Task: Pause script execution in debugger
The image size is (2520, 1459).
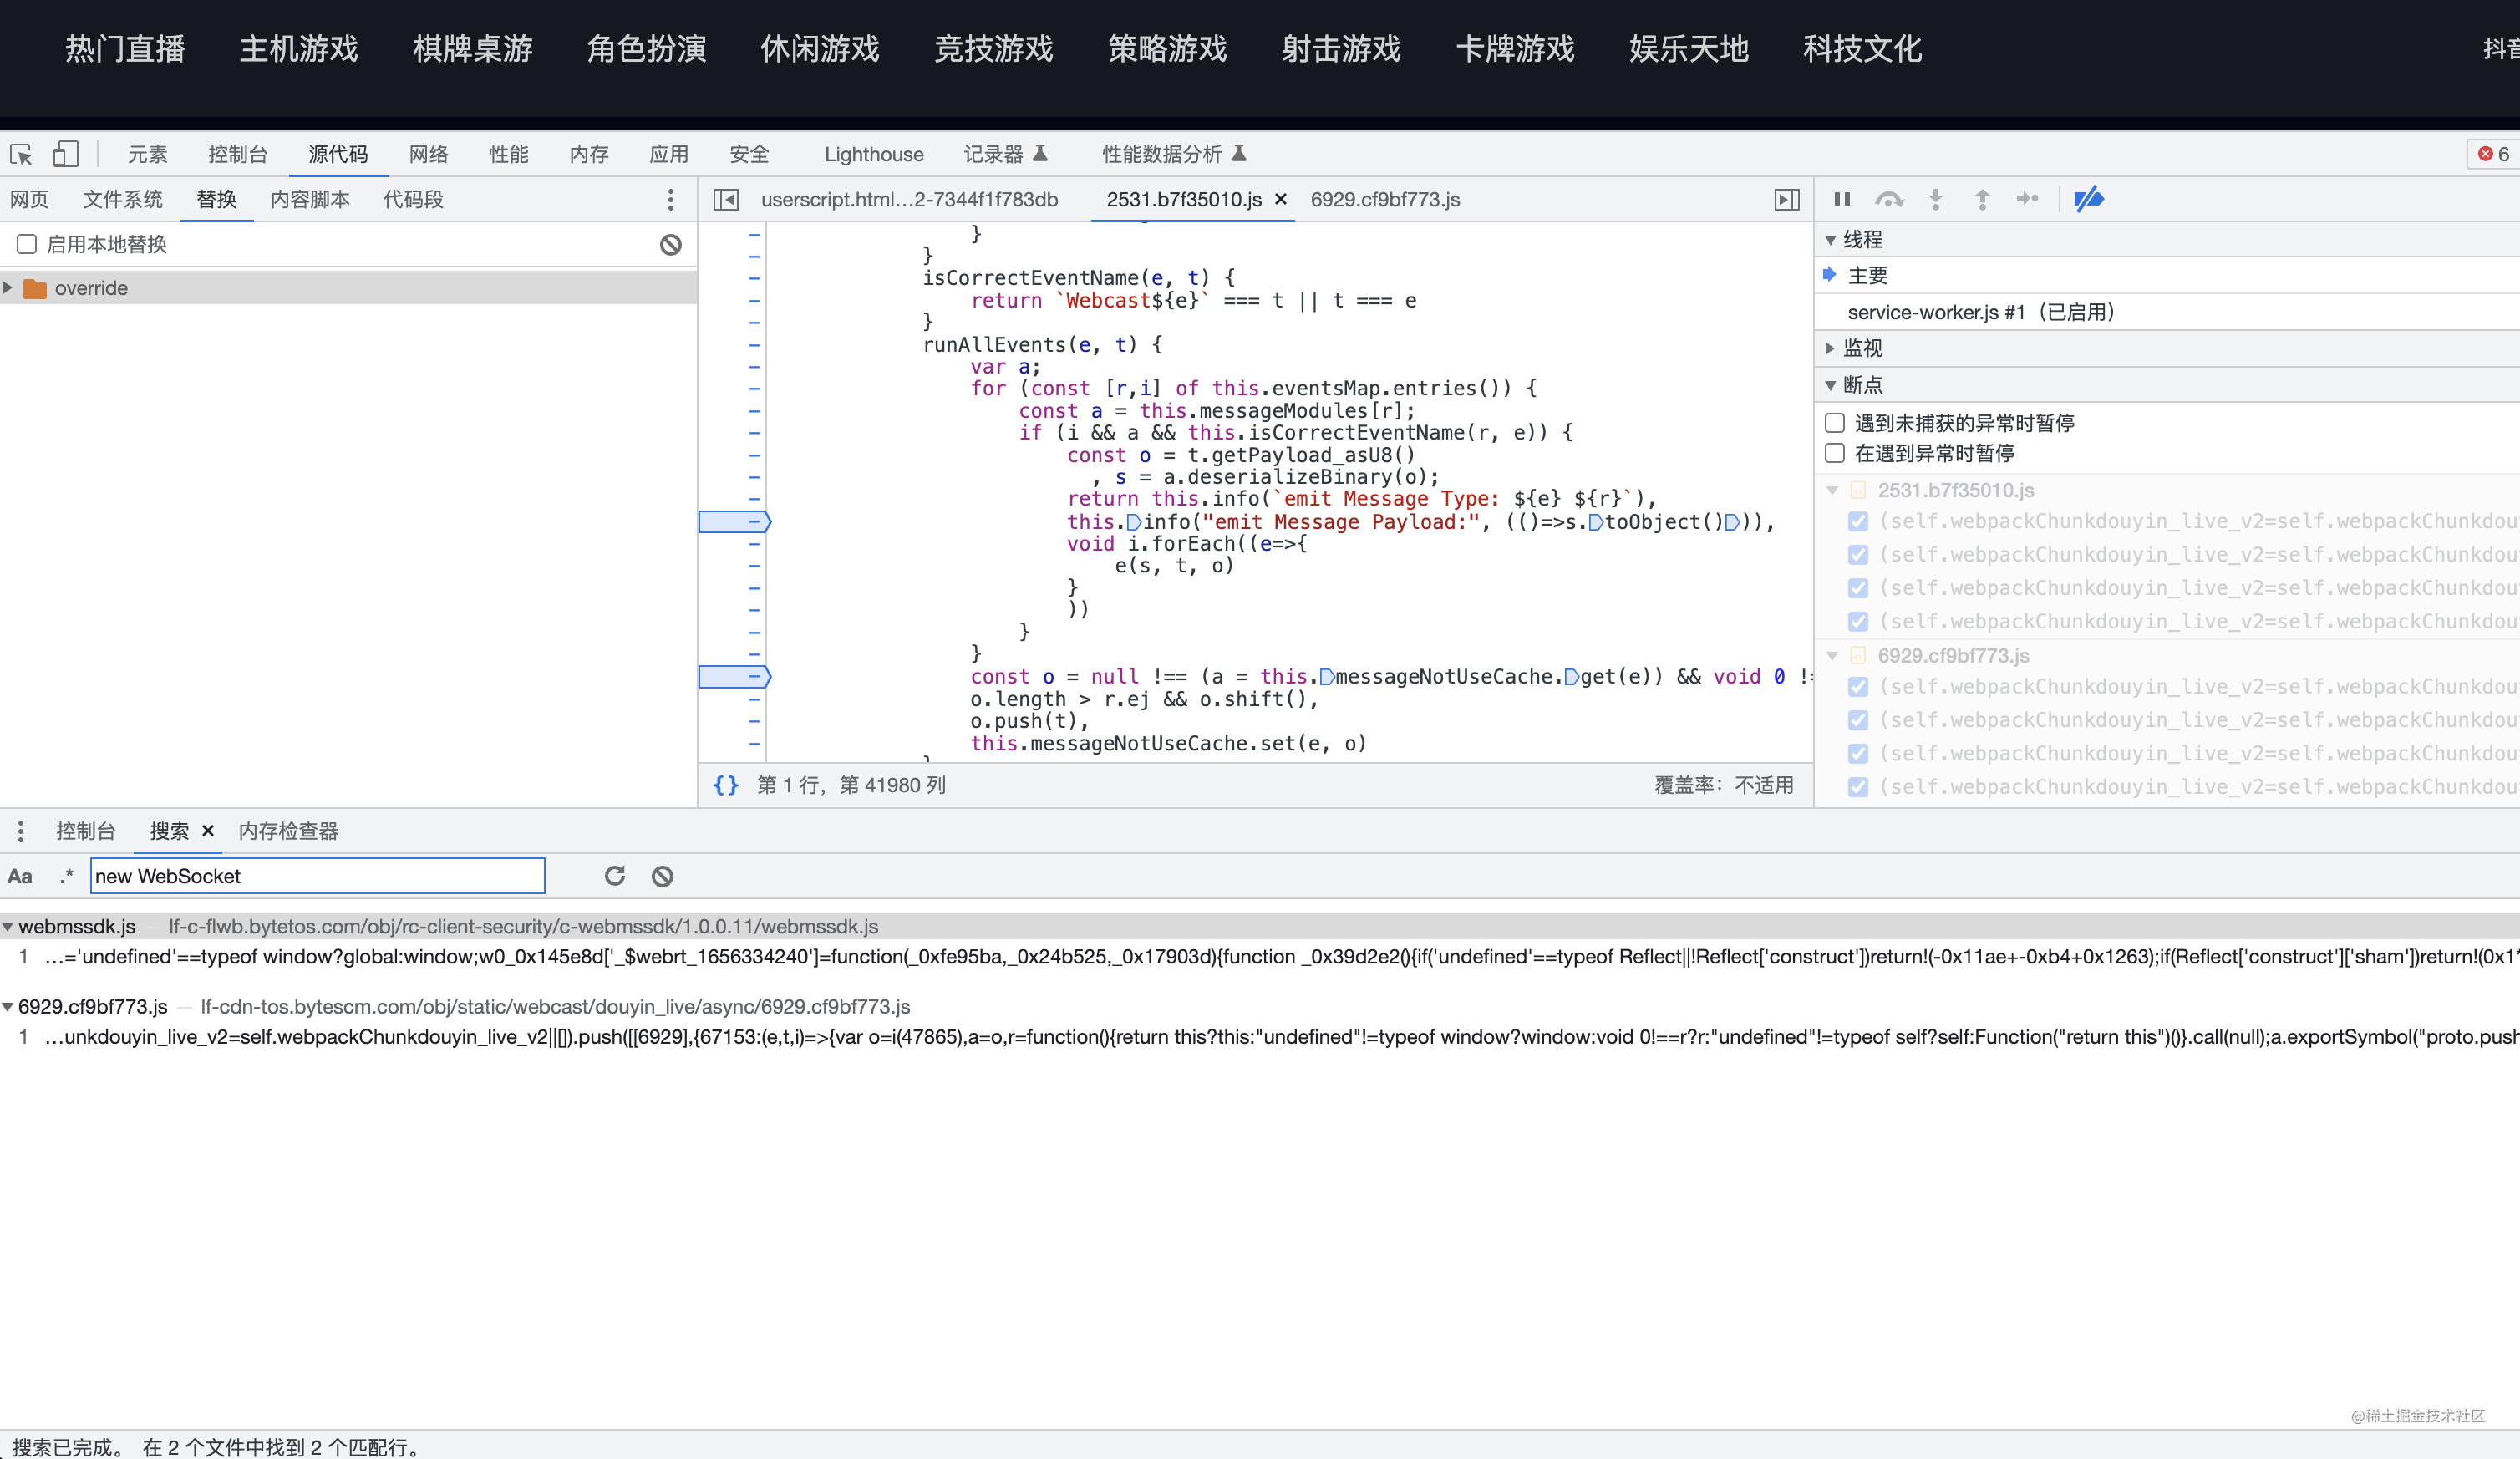Action: pos(1842,199)
